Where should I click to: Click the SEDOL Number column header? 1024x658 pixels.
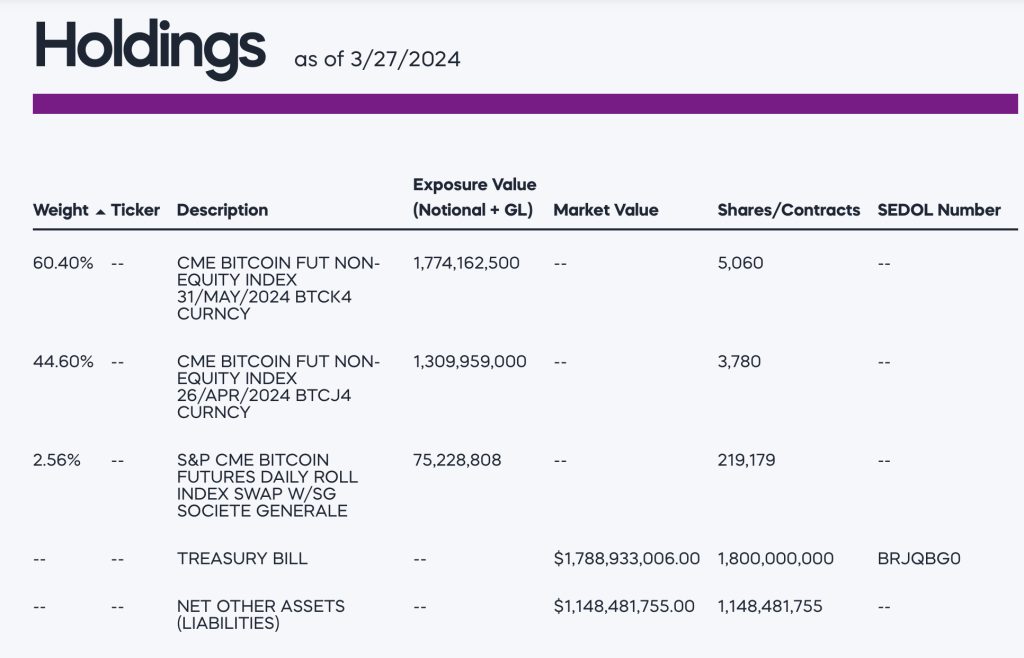[x=938, y=210]
